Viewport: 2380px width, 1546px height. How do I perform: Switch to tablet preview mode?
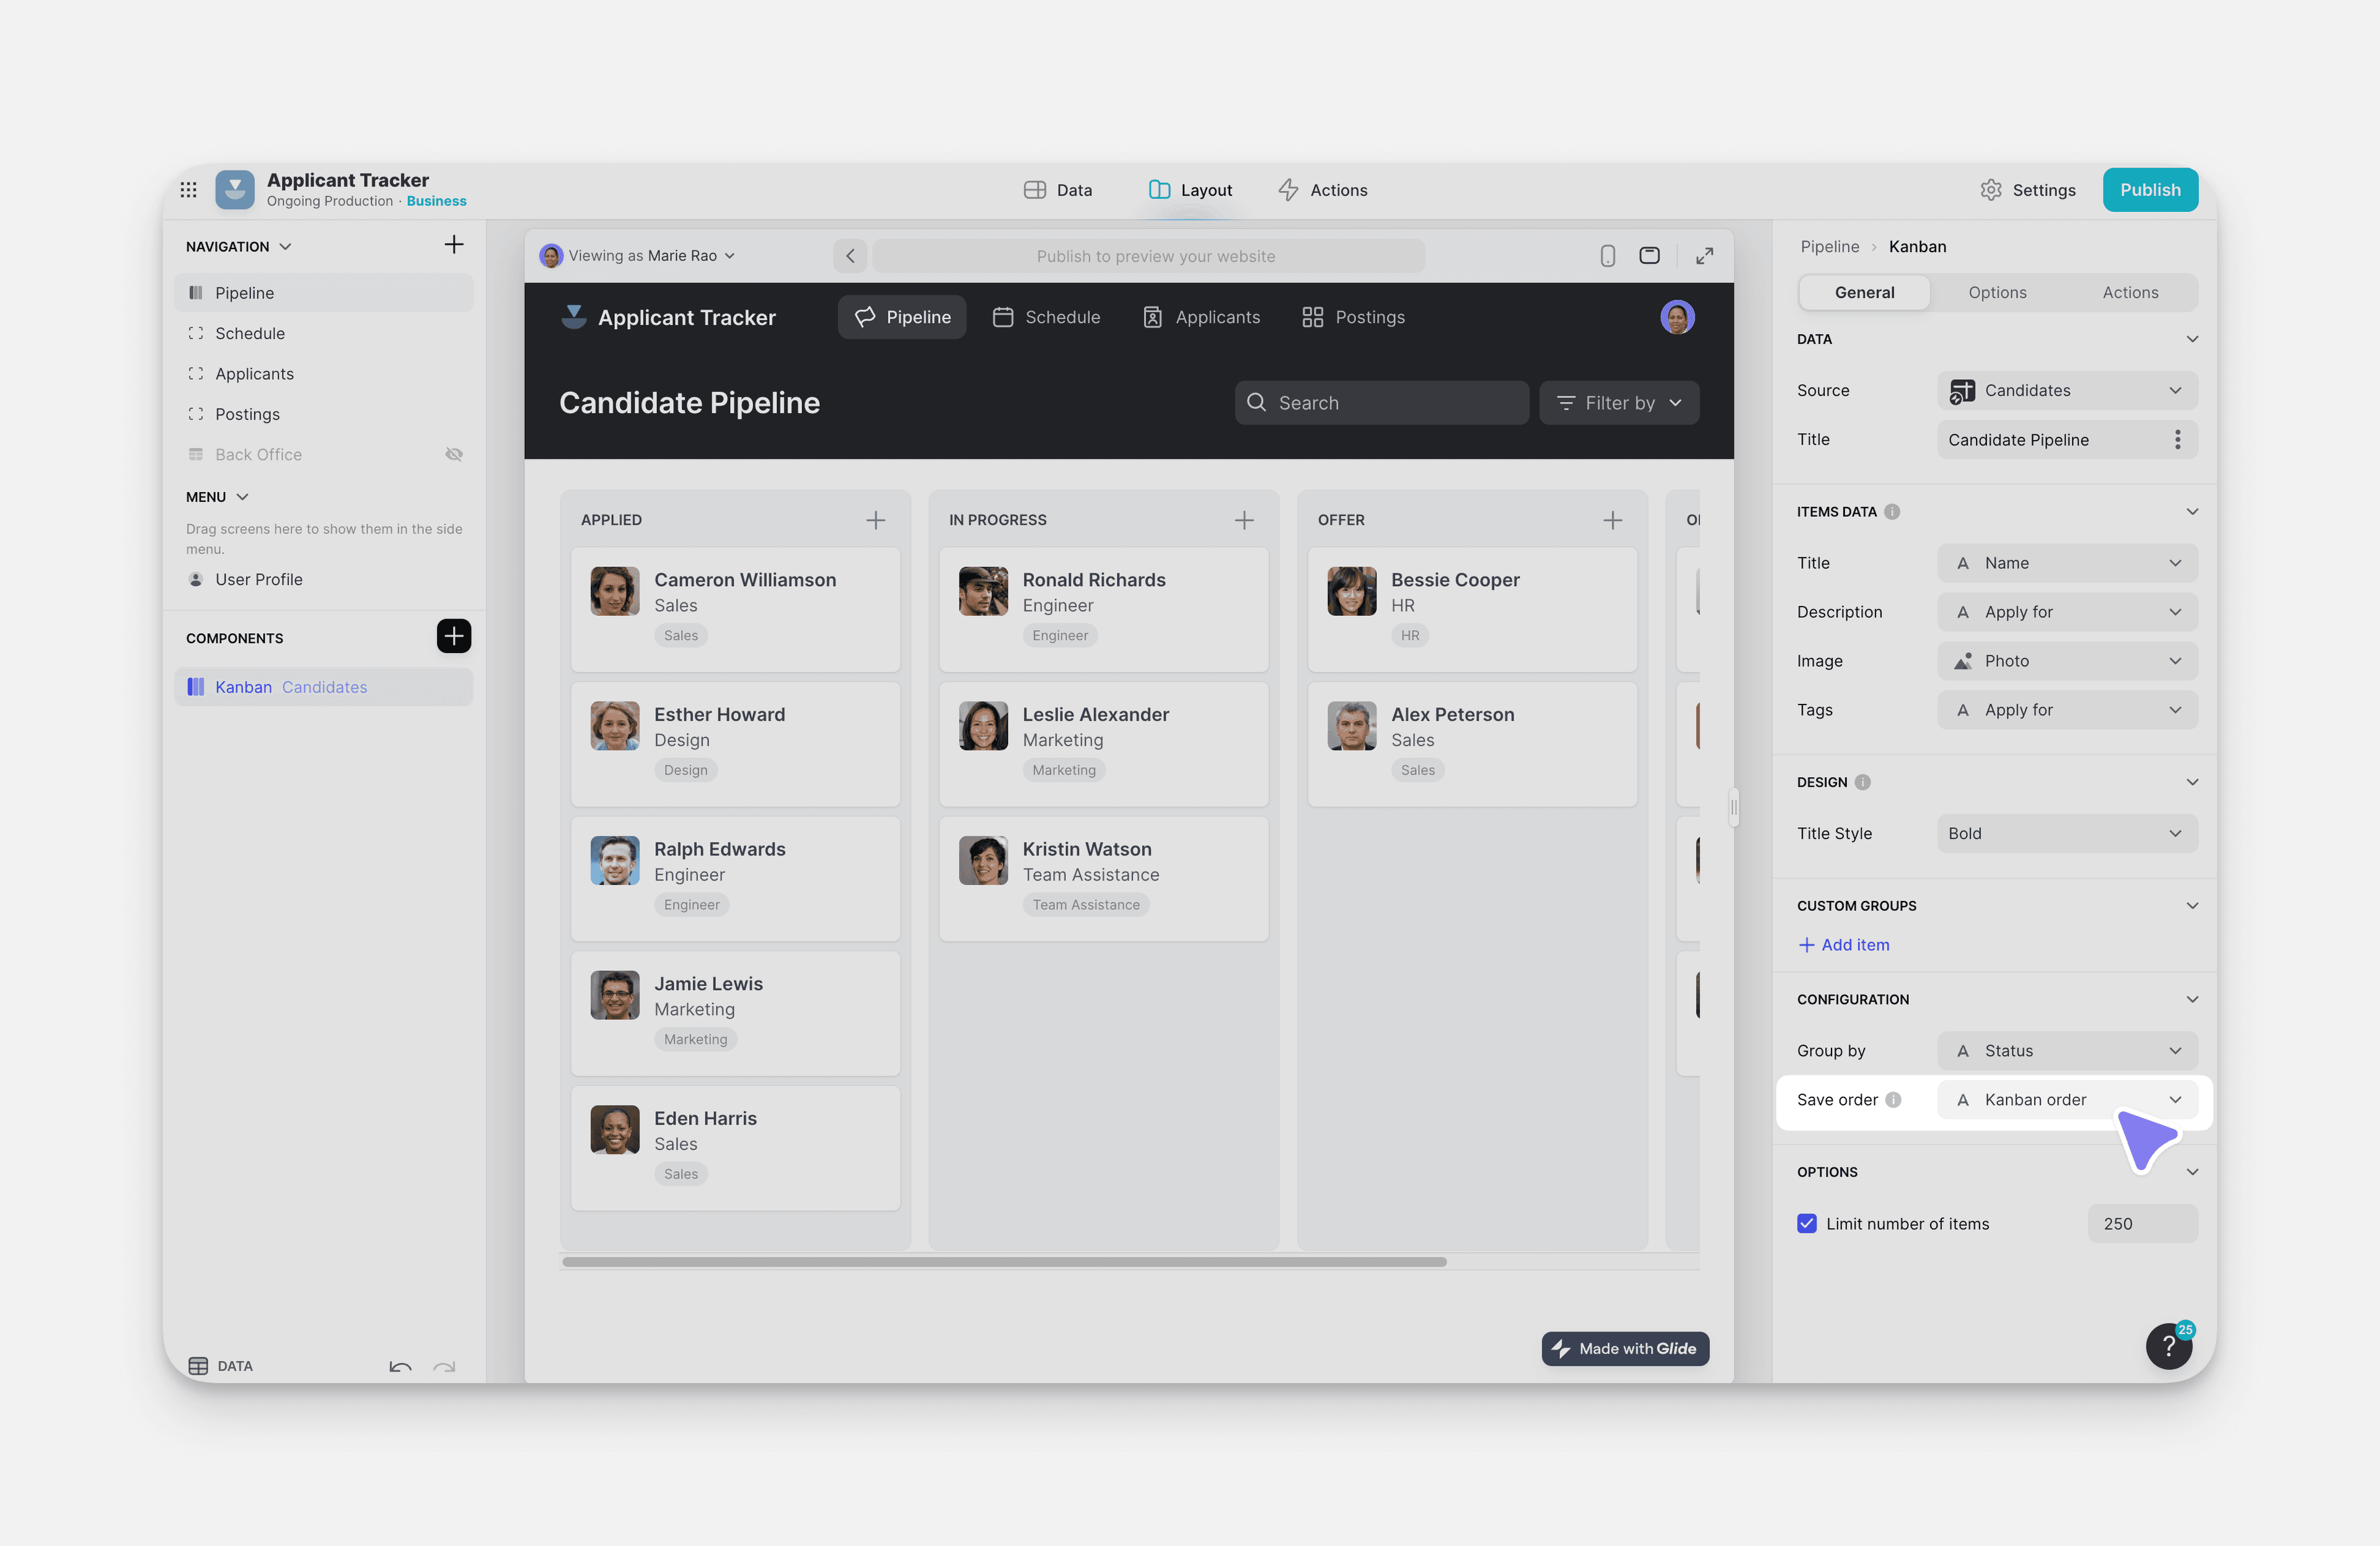(x=1650, y=256)
